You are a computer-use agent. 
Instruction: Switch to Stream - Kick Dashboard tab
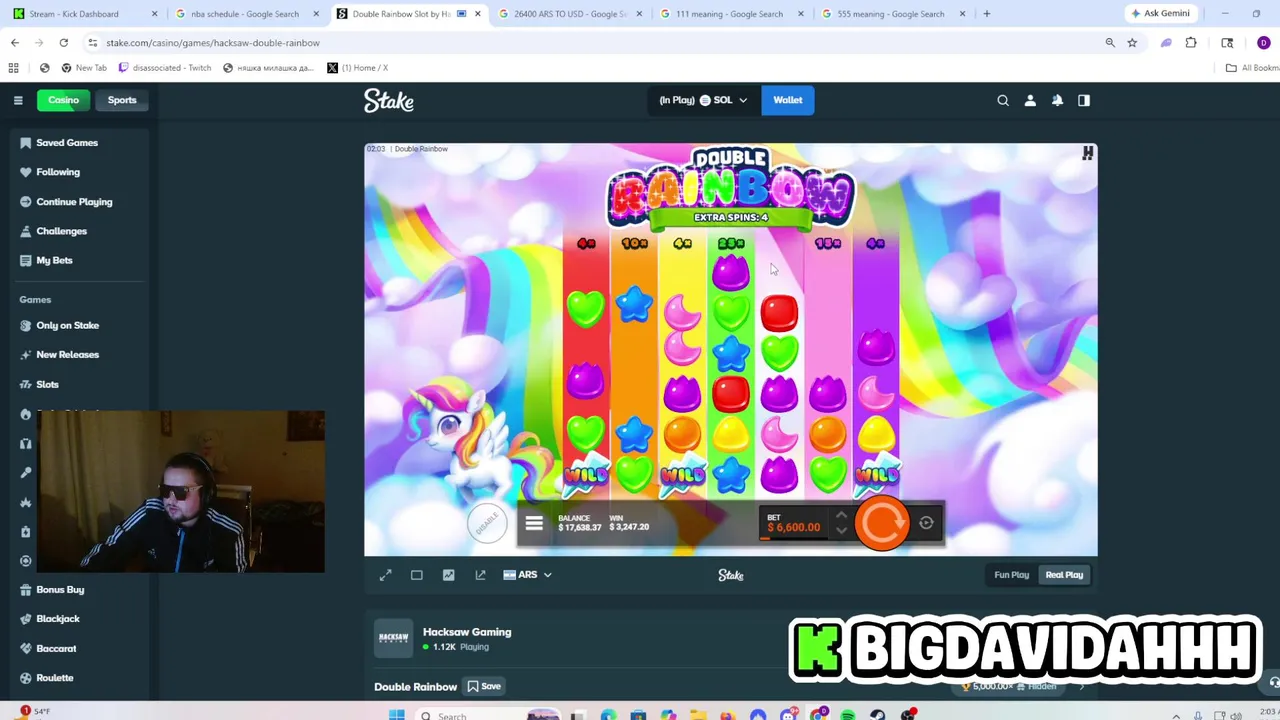(85, 14)
